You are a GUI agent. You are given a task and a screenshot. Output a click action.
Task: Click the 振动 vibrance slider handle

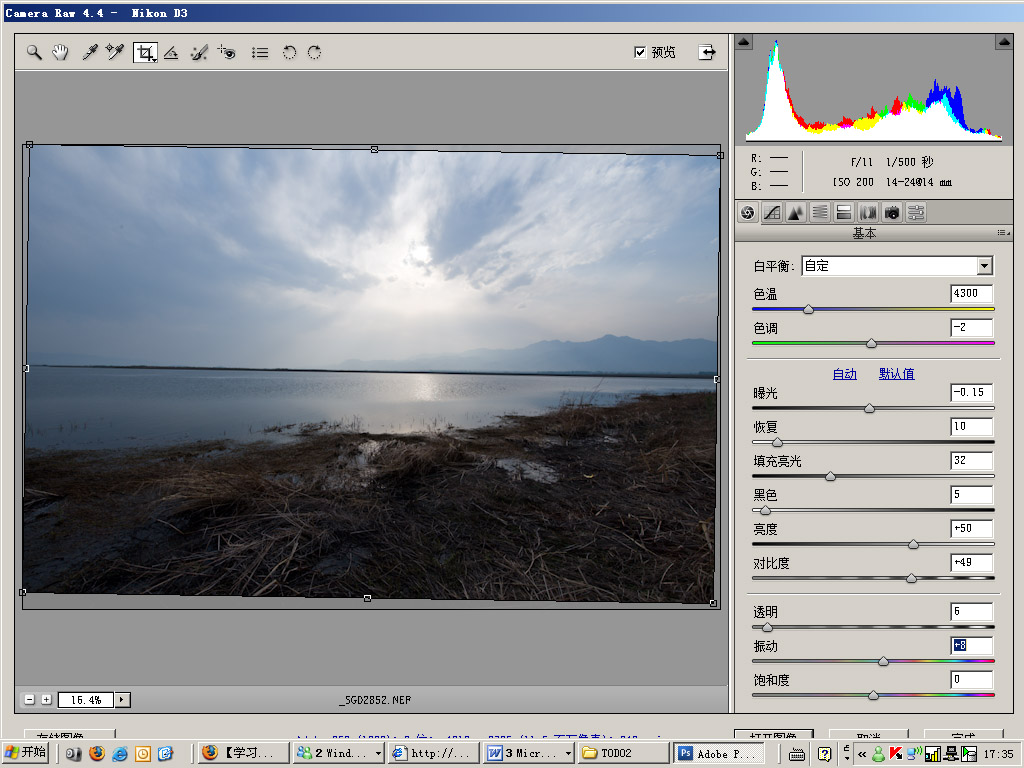(884, 662)
